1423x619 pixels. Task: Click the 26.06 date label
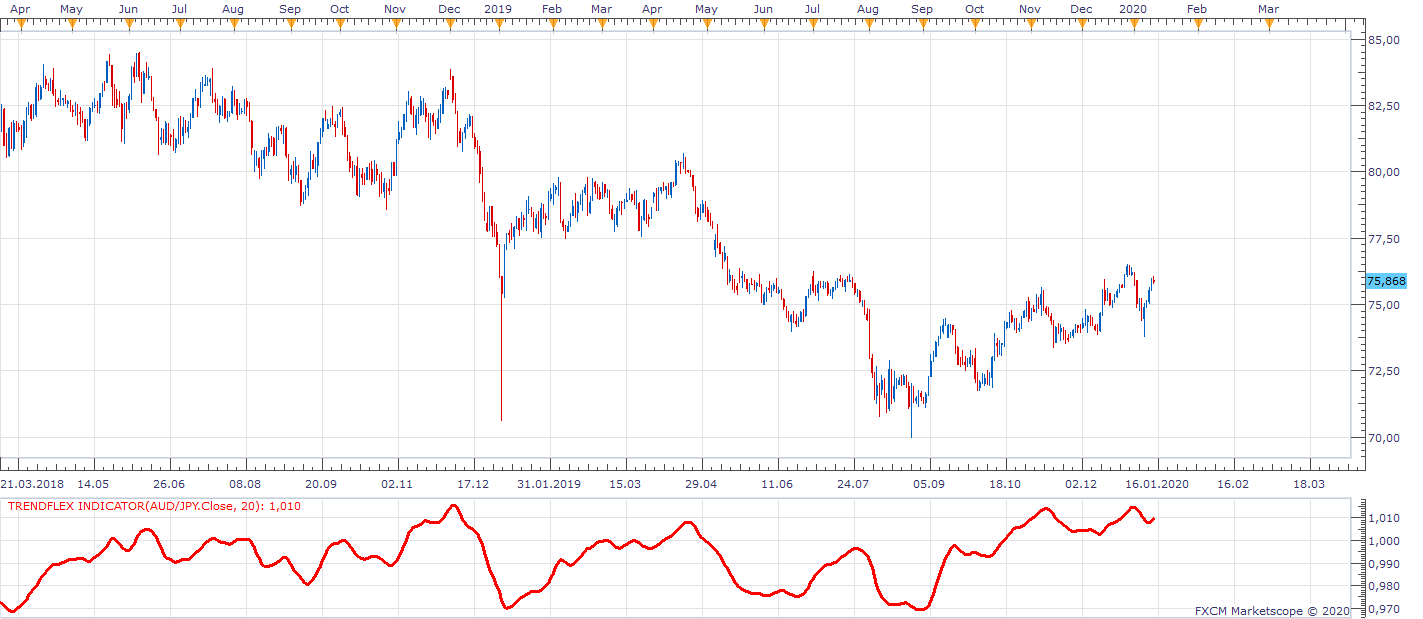pos(170,484)
